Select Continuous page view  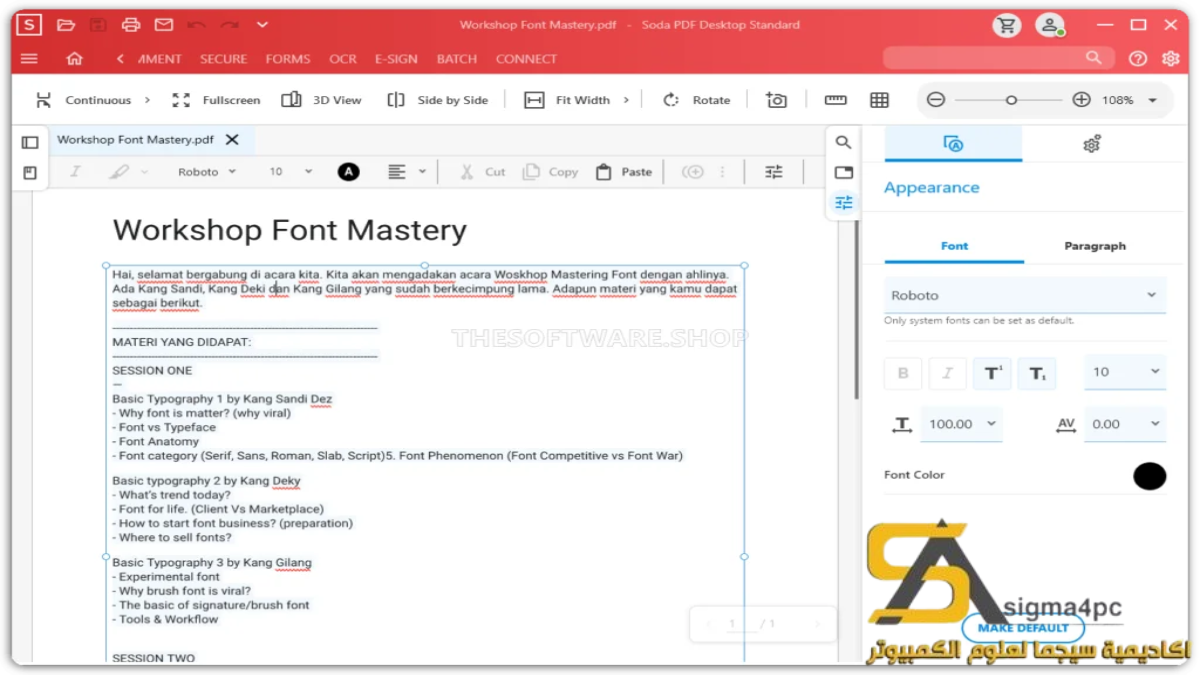pyautogui.click(x=84, y=100)
